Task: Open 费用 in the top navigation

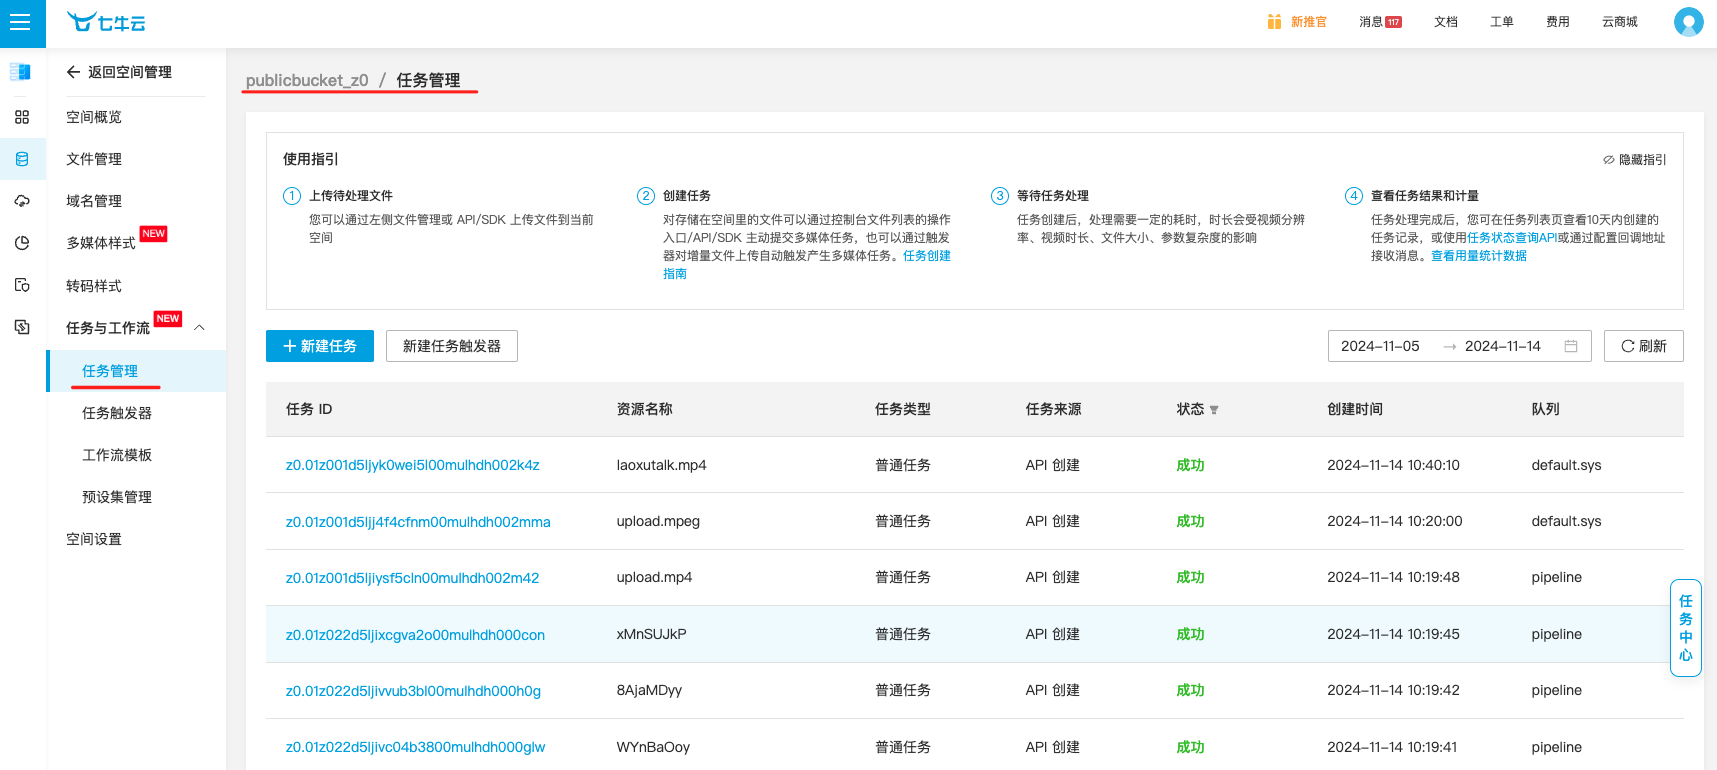Action: pyautogui.click(x=1558, y=22)
